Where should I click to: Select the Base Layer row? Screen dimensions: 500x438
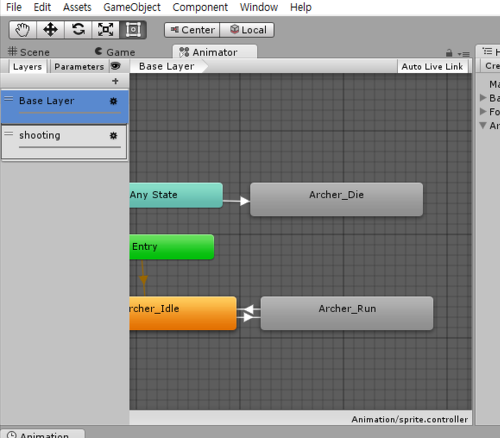pos(65,107)
